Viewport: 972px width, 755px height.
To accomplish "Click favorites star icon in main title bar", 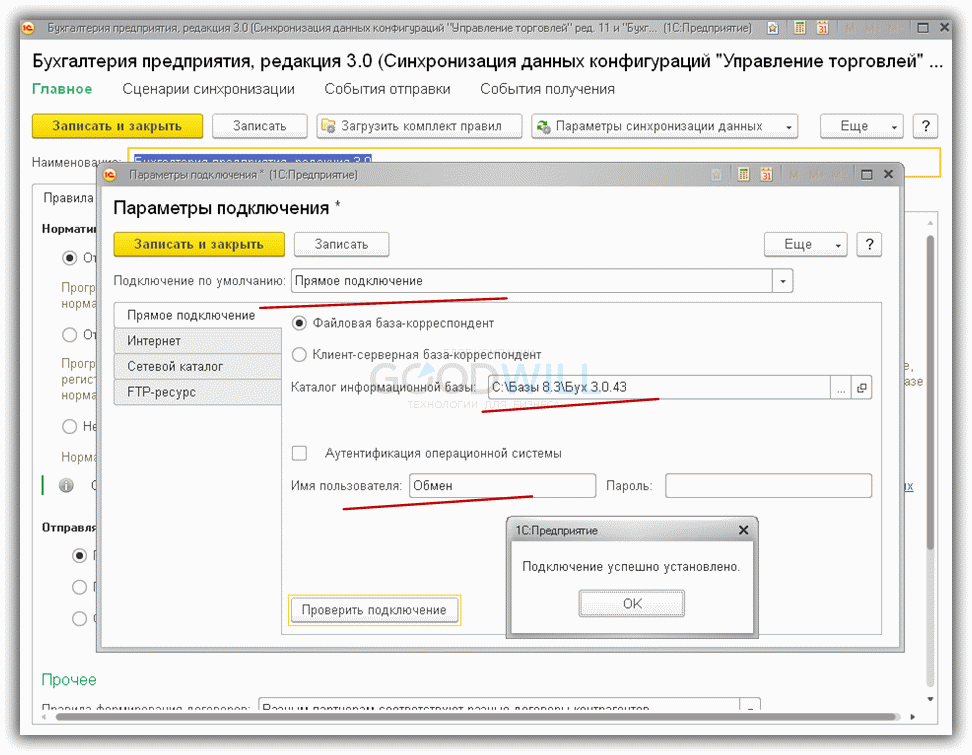I will pyautogui.click(x=773, y=27).
